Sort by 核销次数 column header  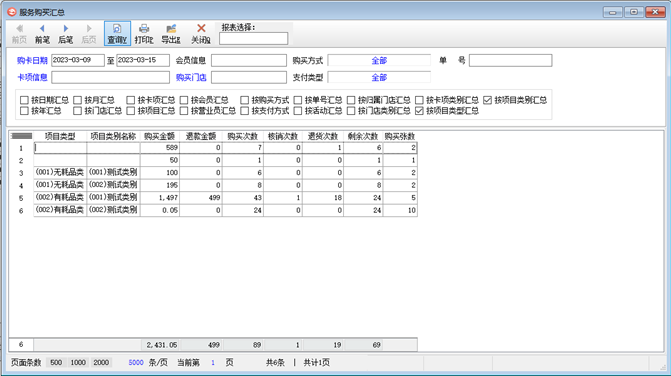coord(283,136)
